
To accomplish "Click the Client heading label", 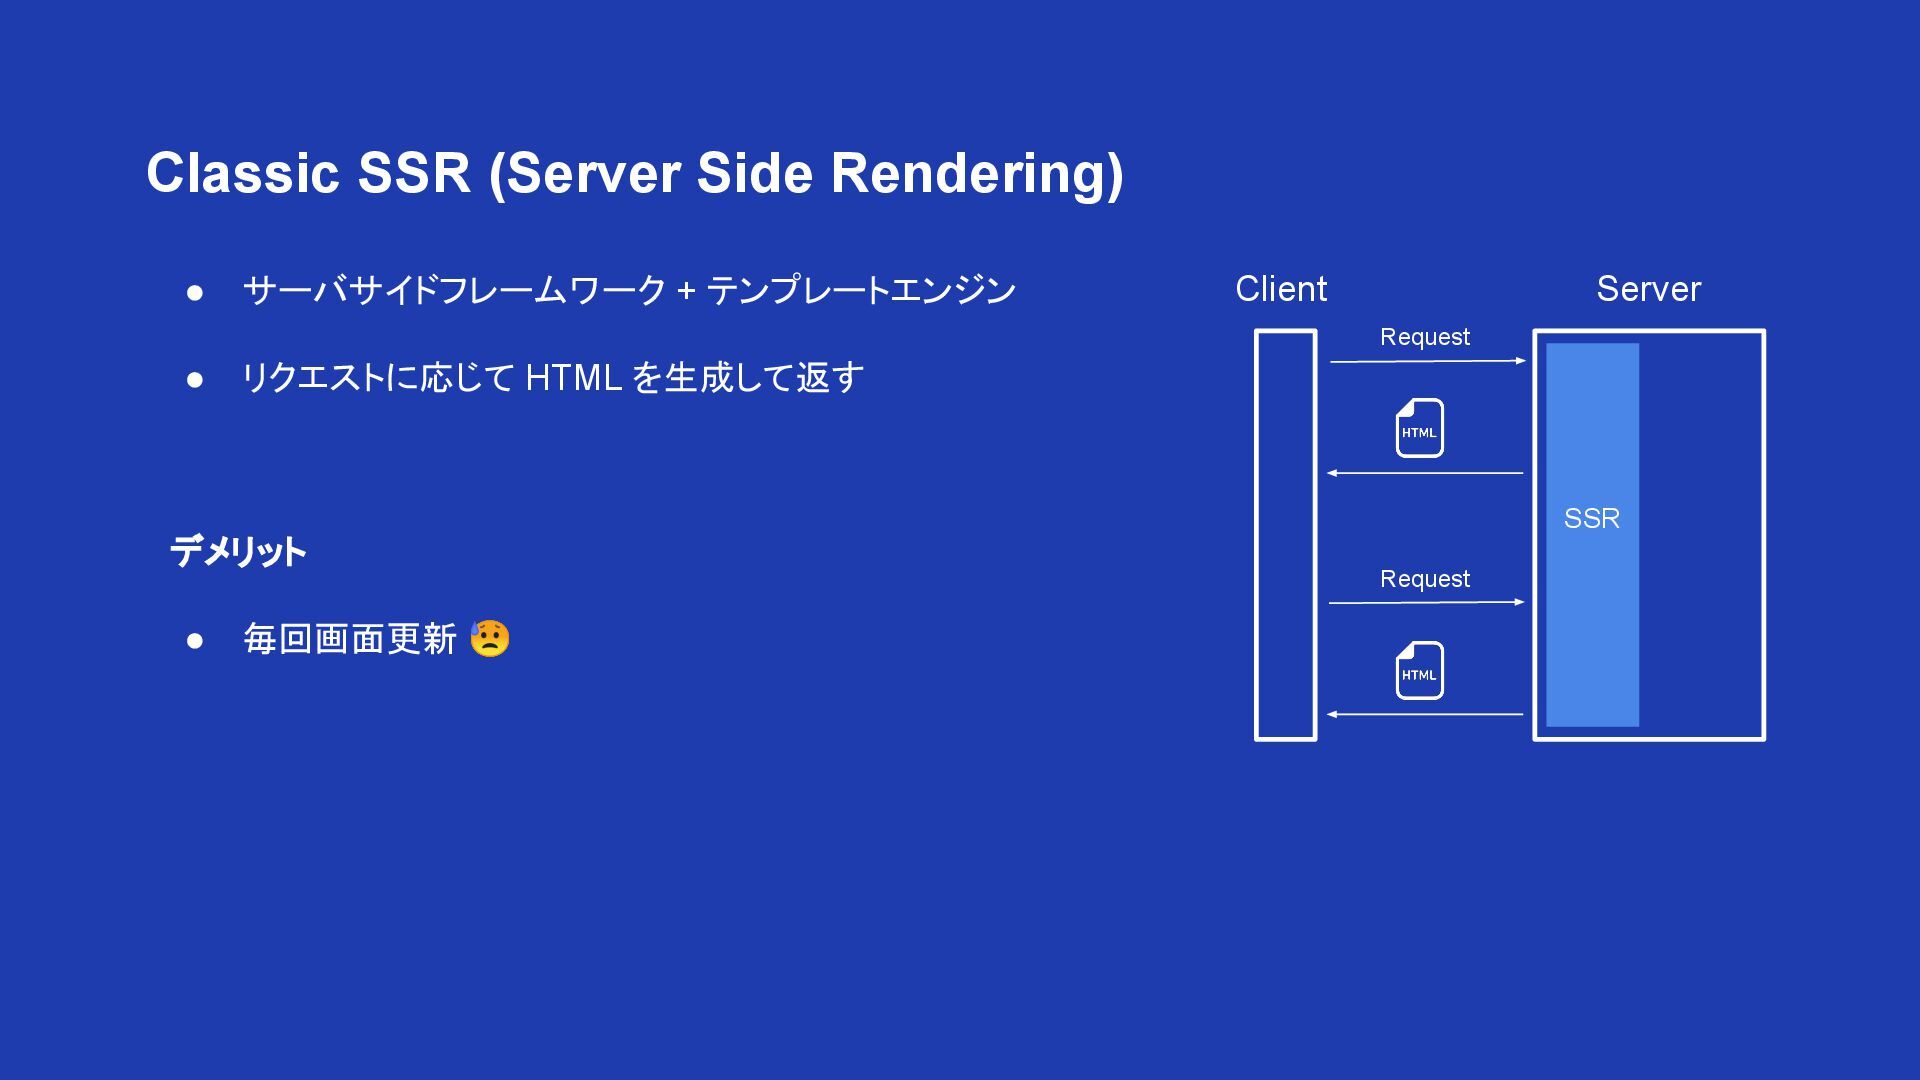I will 1280,289.
